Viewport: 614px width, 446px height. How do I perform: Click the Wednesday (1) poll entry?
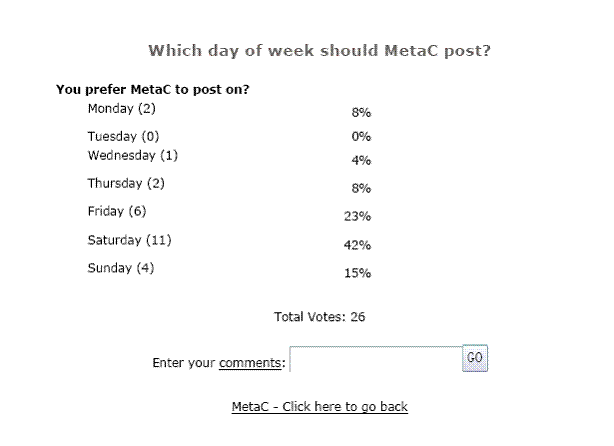(x=133, y=155)
